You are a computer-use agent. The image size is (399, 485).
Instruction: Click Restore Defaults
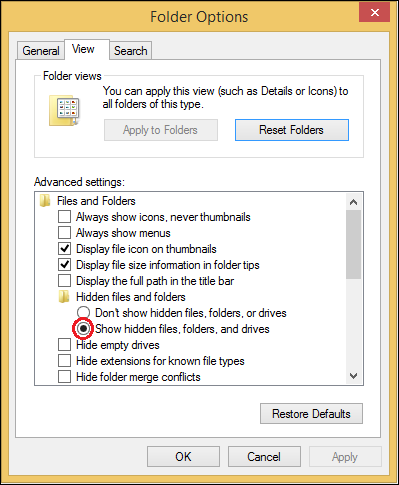pyautogui.click(x=311, y=414)
